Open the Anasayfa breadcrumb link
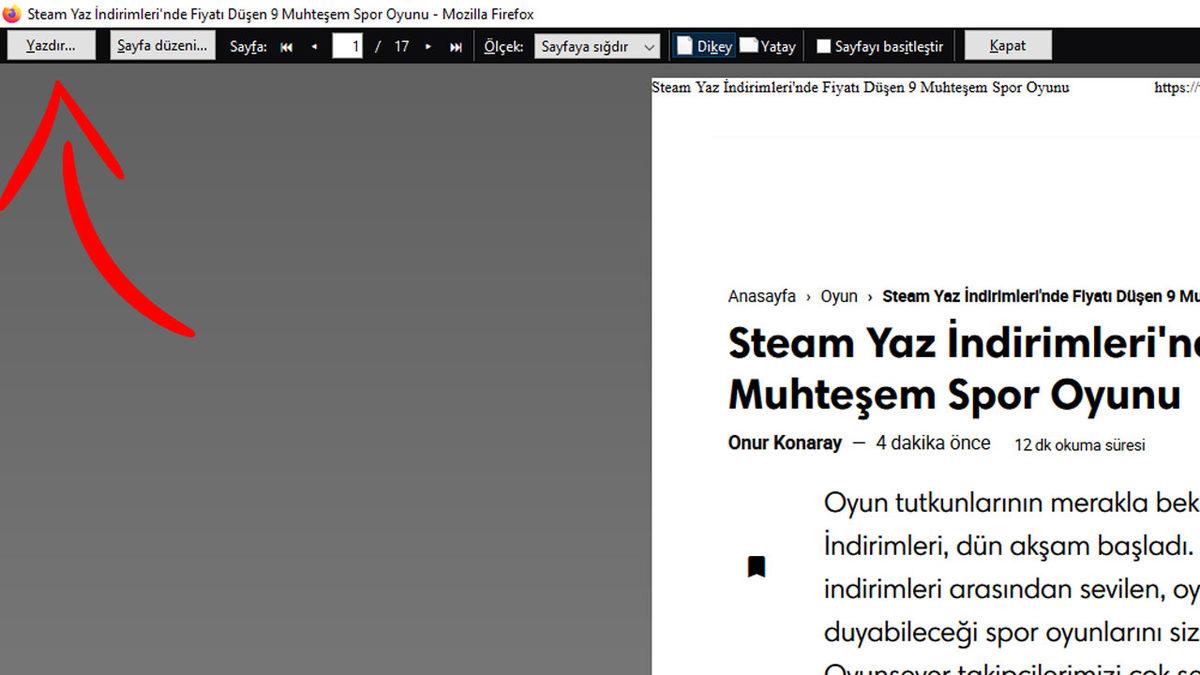Viewport: 1200px width, 675px height. 762,296
